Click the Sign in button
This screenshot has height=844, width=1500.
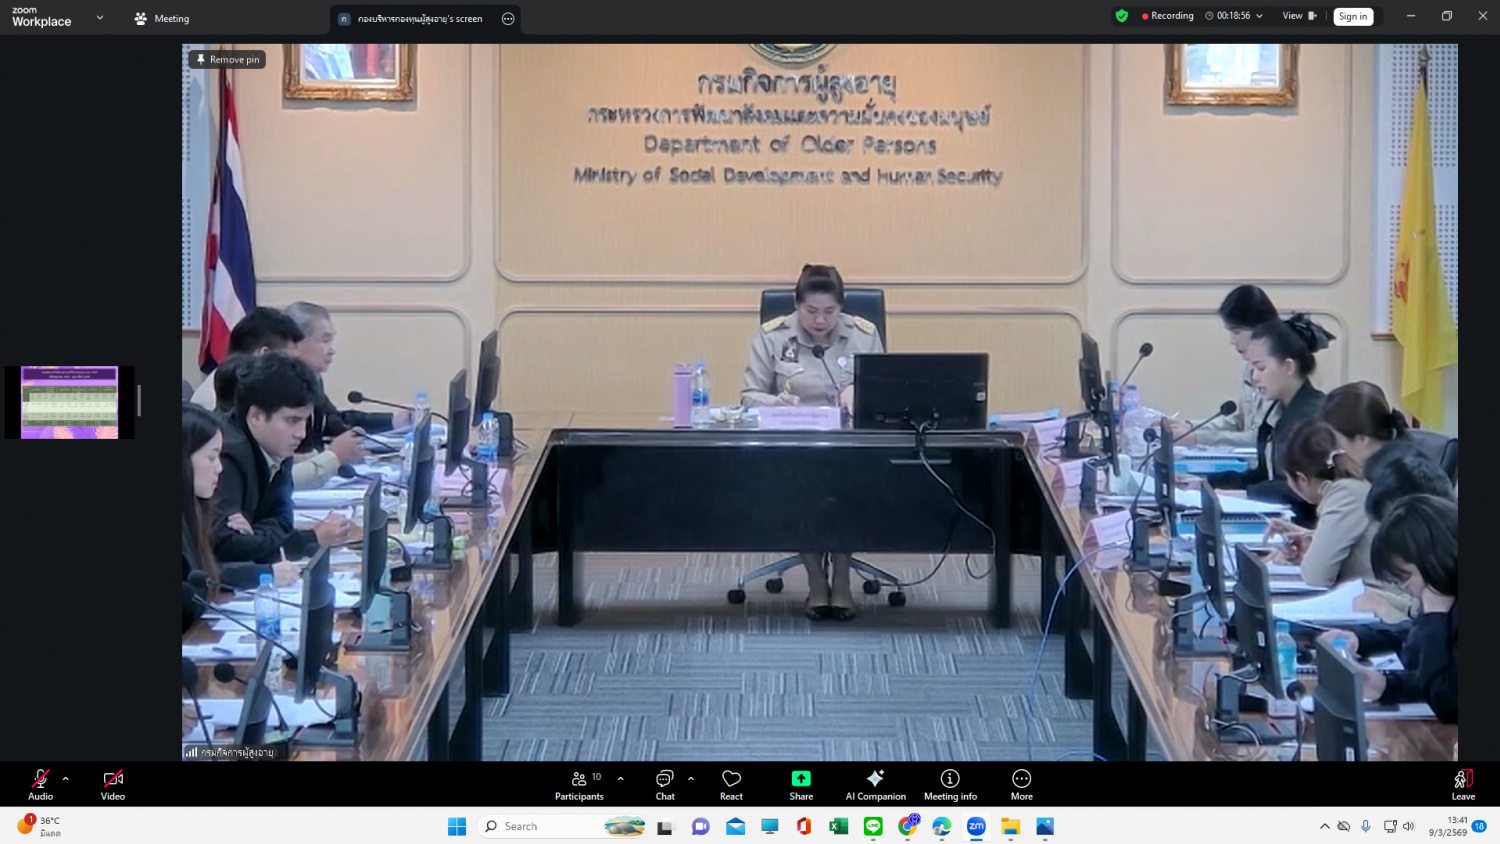pyautogui.click(x=1353, y=17)
